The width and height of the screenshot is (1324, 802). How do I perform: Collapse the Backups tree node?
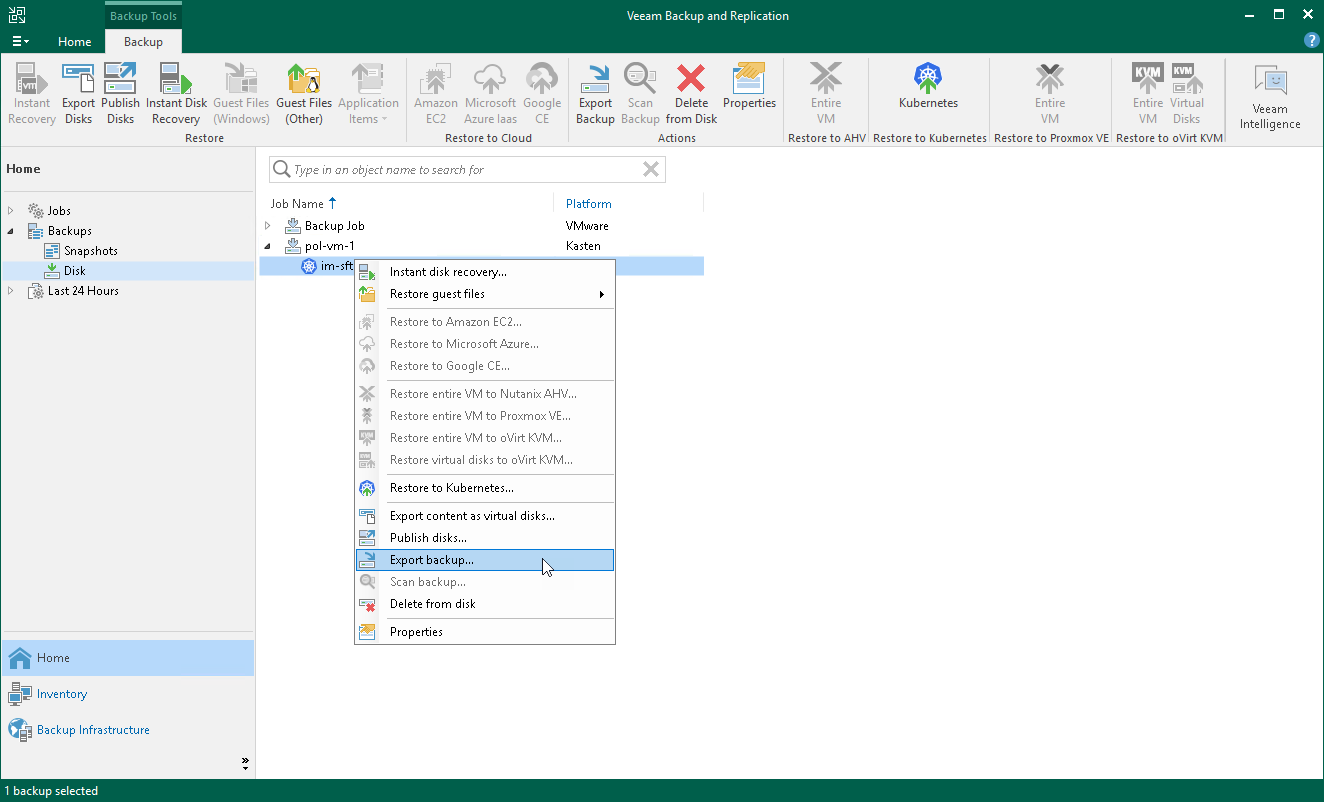coord(12,231)
